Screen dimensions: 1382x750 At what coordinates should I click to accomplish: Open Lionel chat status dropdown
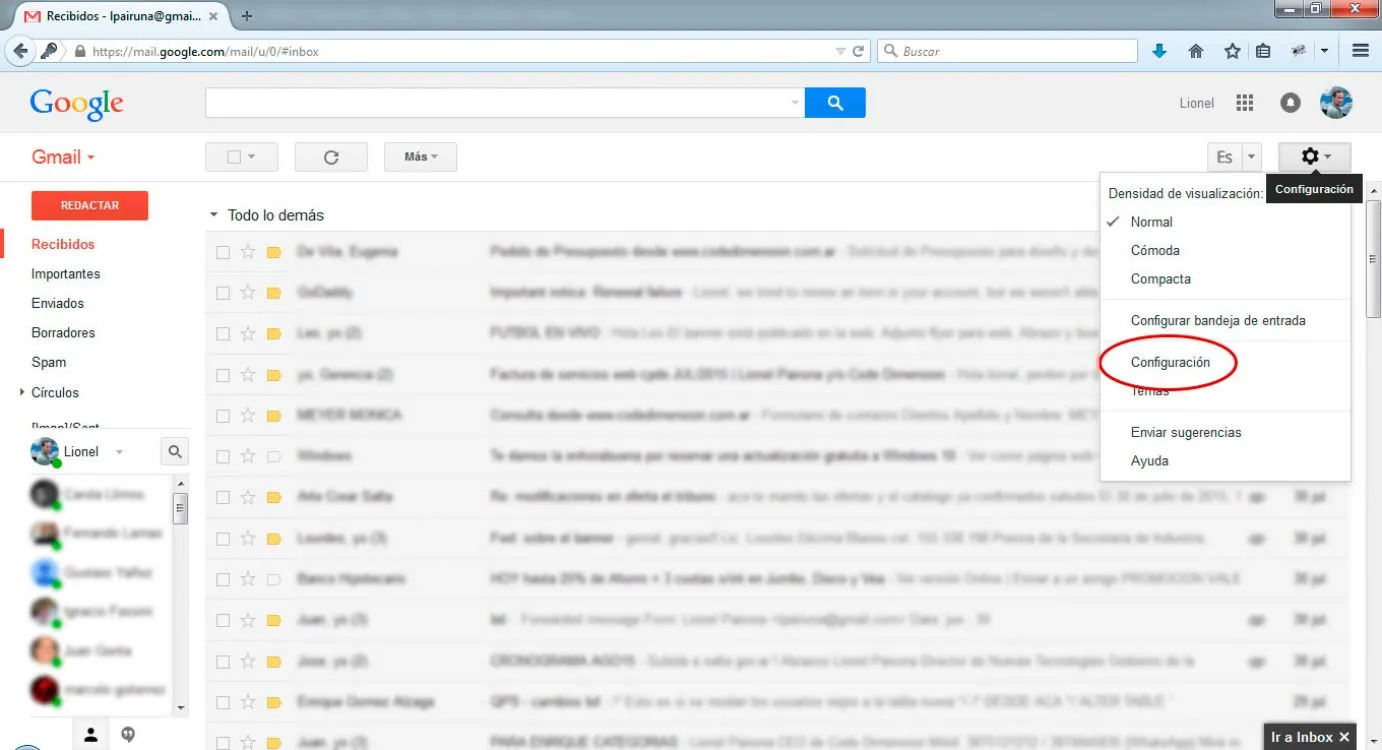(x=119, y=452)
